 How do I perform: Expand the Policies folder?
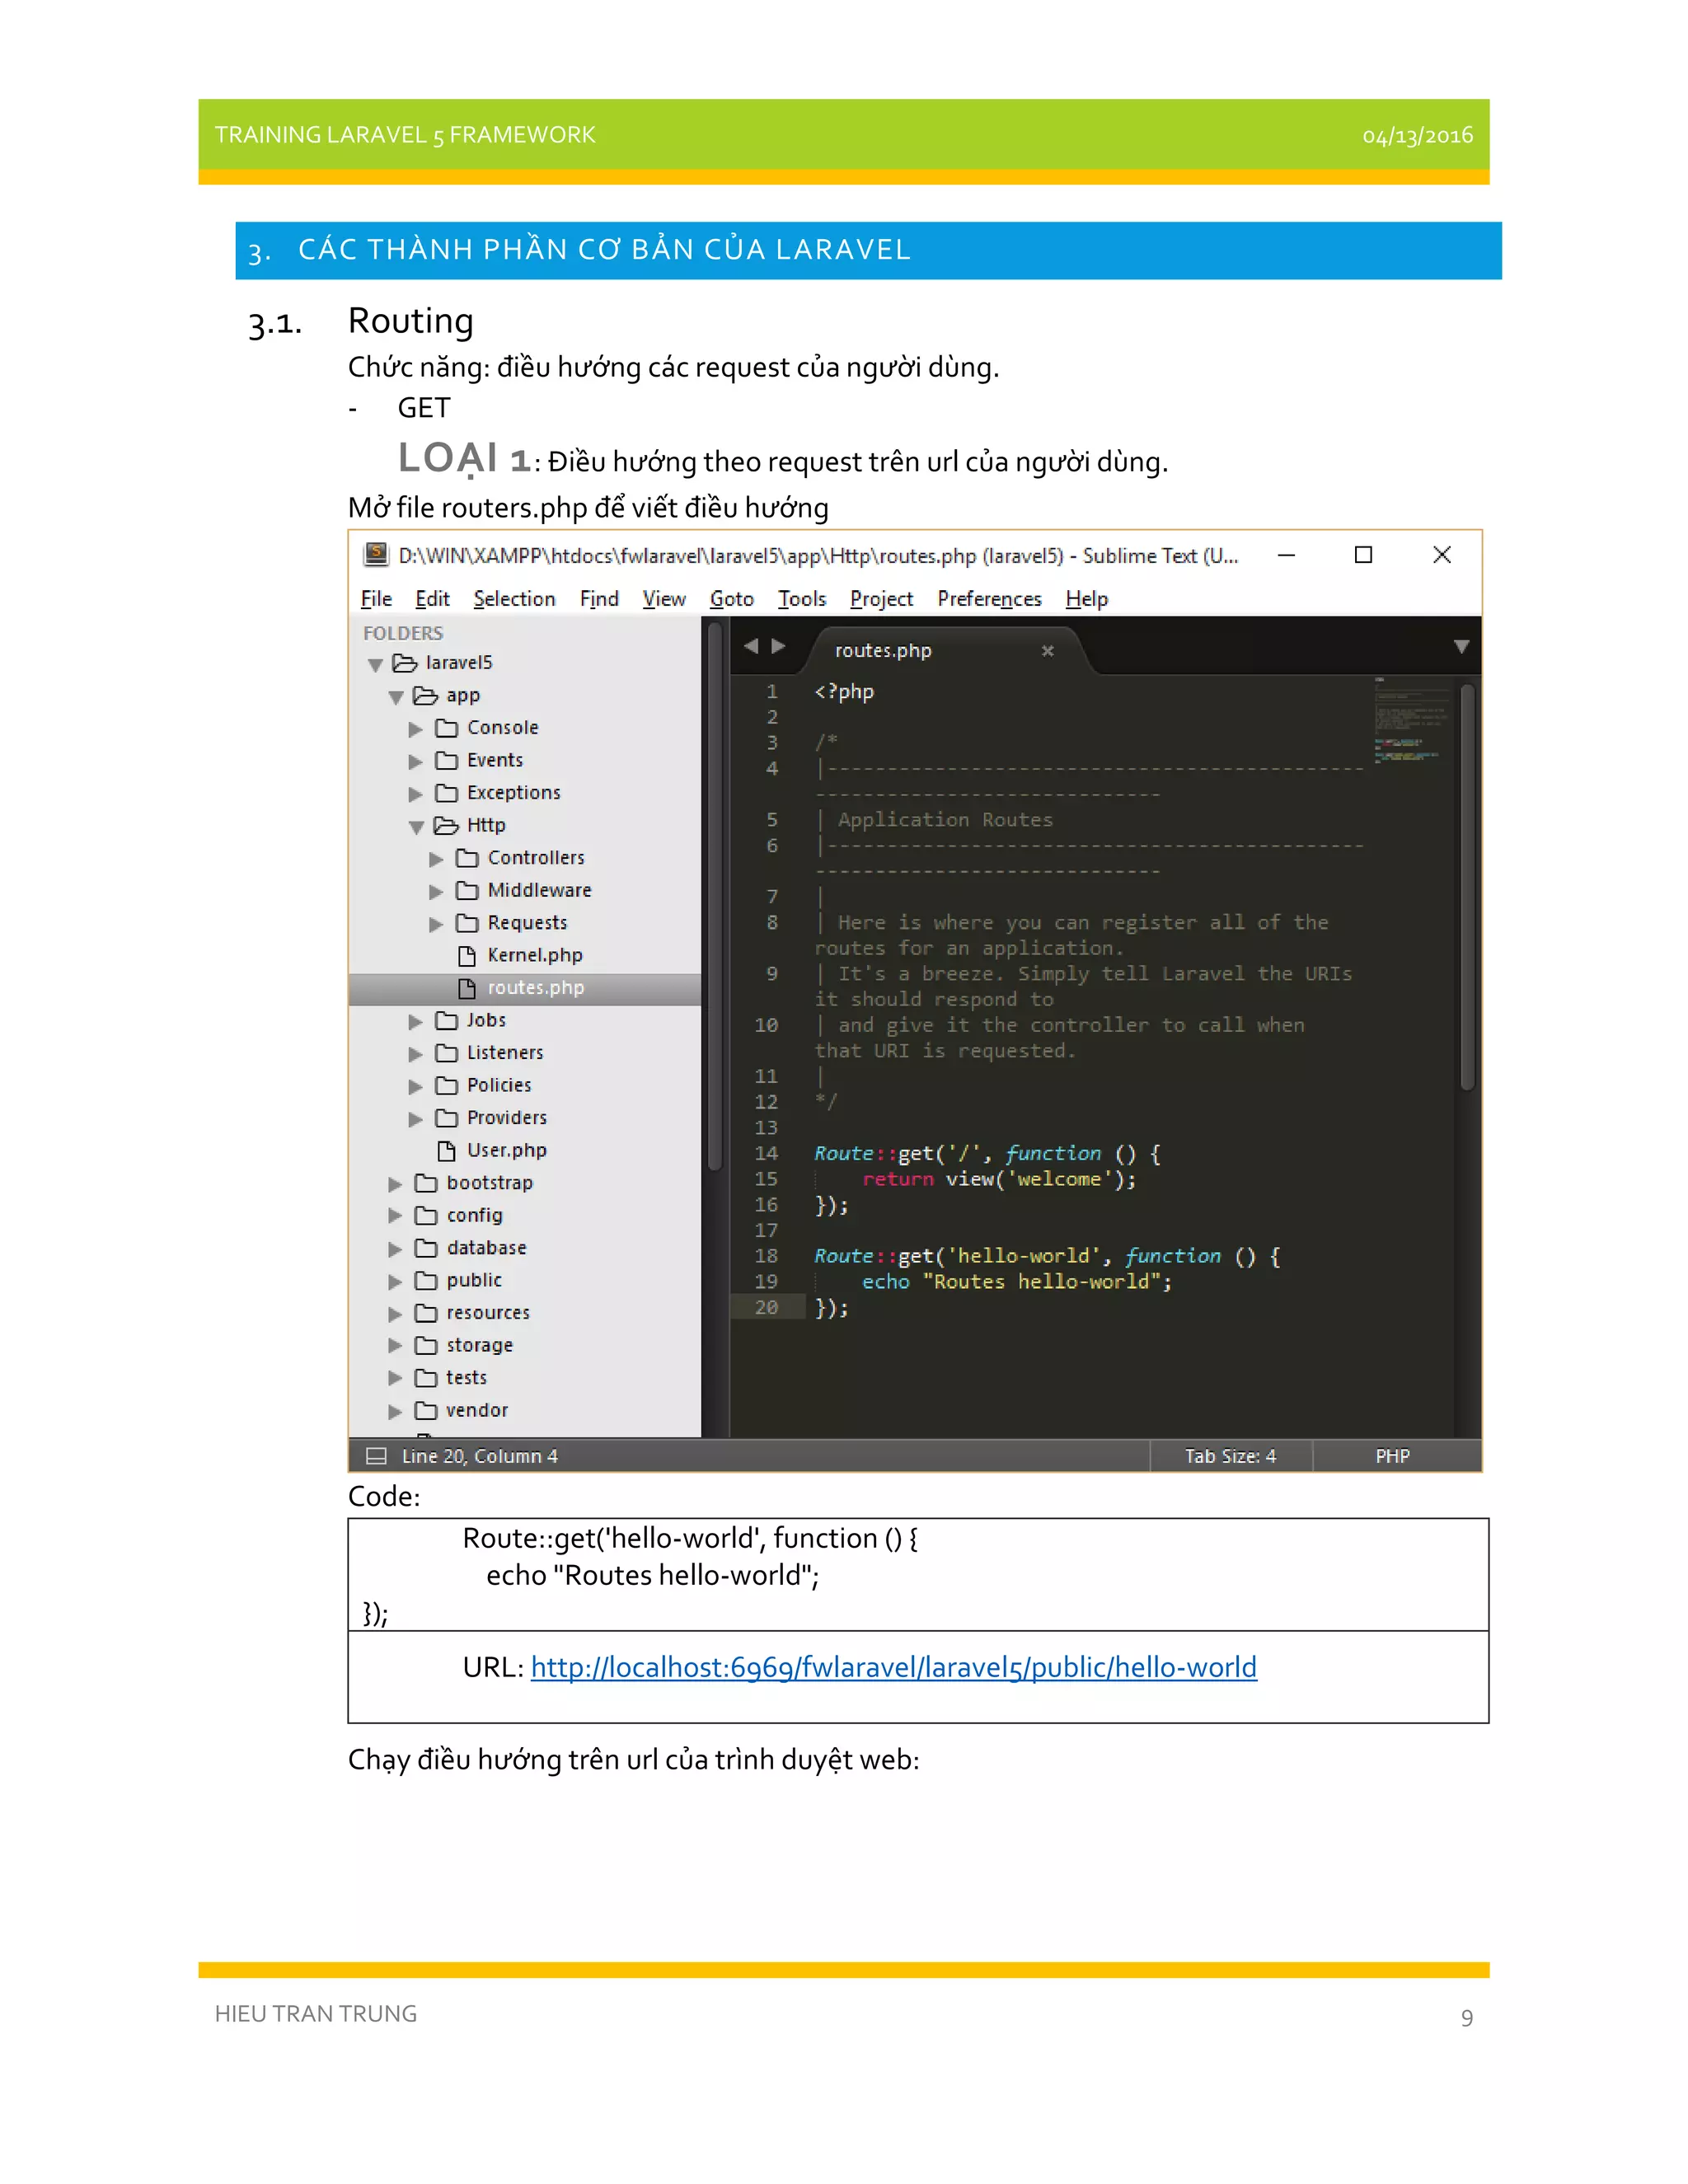point(416,1087)
